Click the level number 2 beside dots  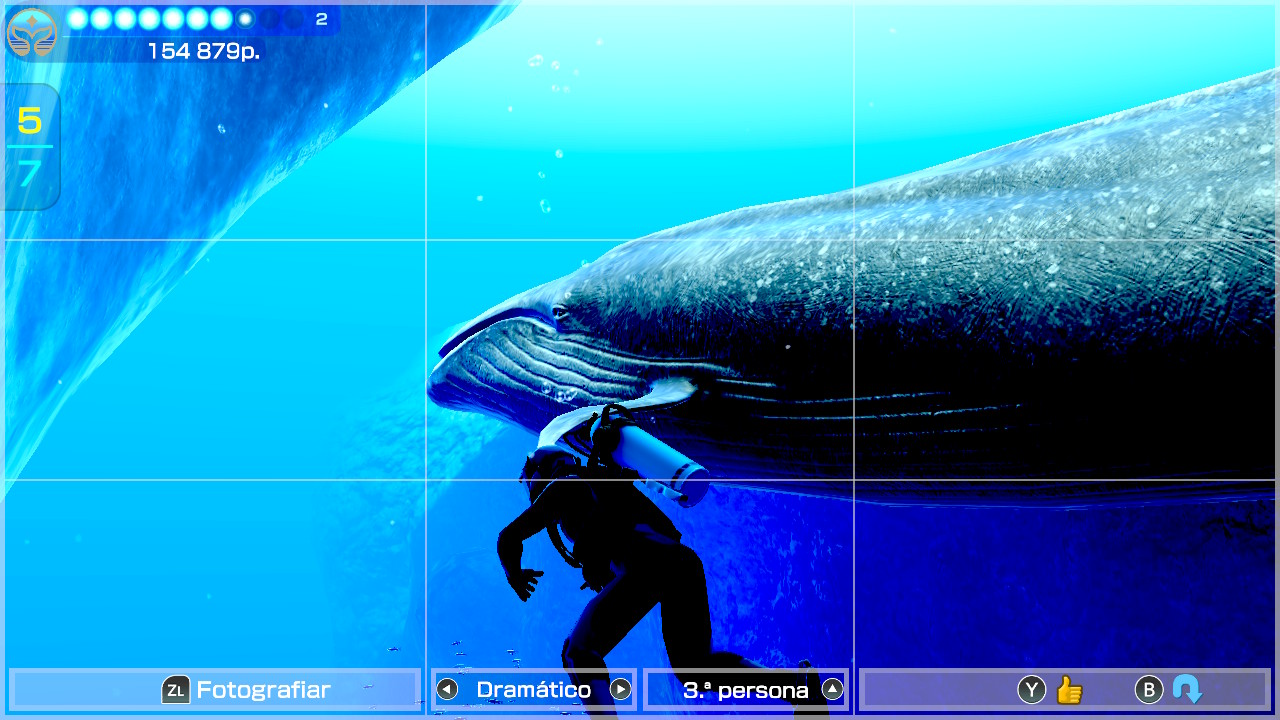pos(321,19)
